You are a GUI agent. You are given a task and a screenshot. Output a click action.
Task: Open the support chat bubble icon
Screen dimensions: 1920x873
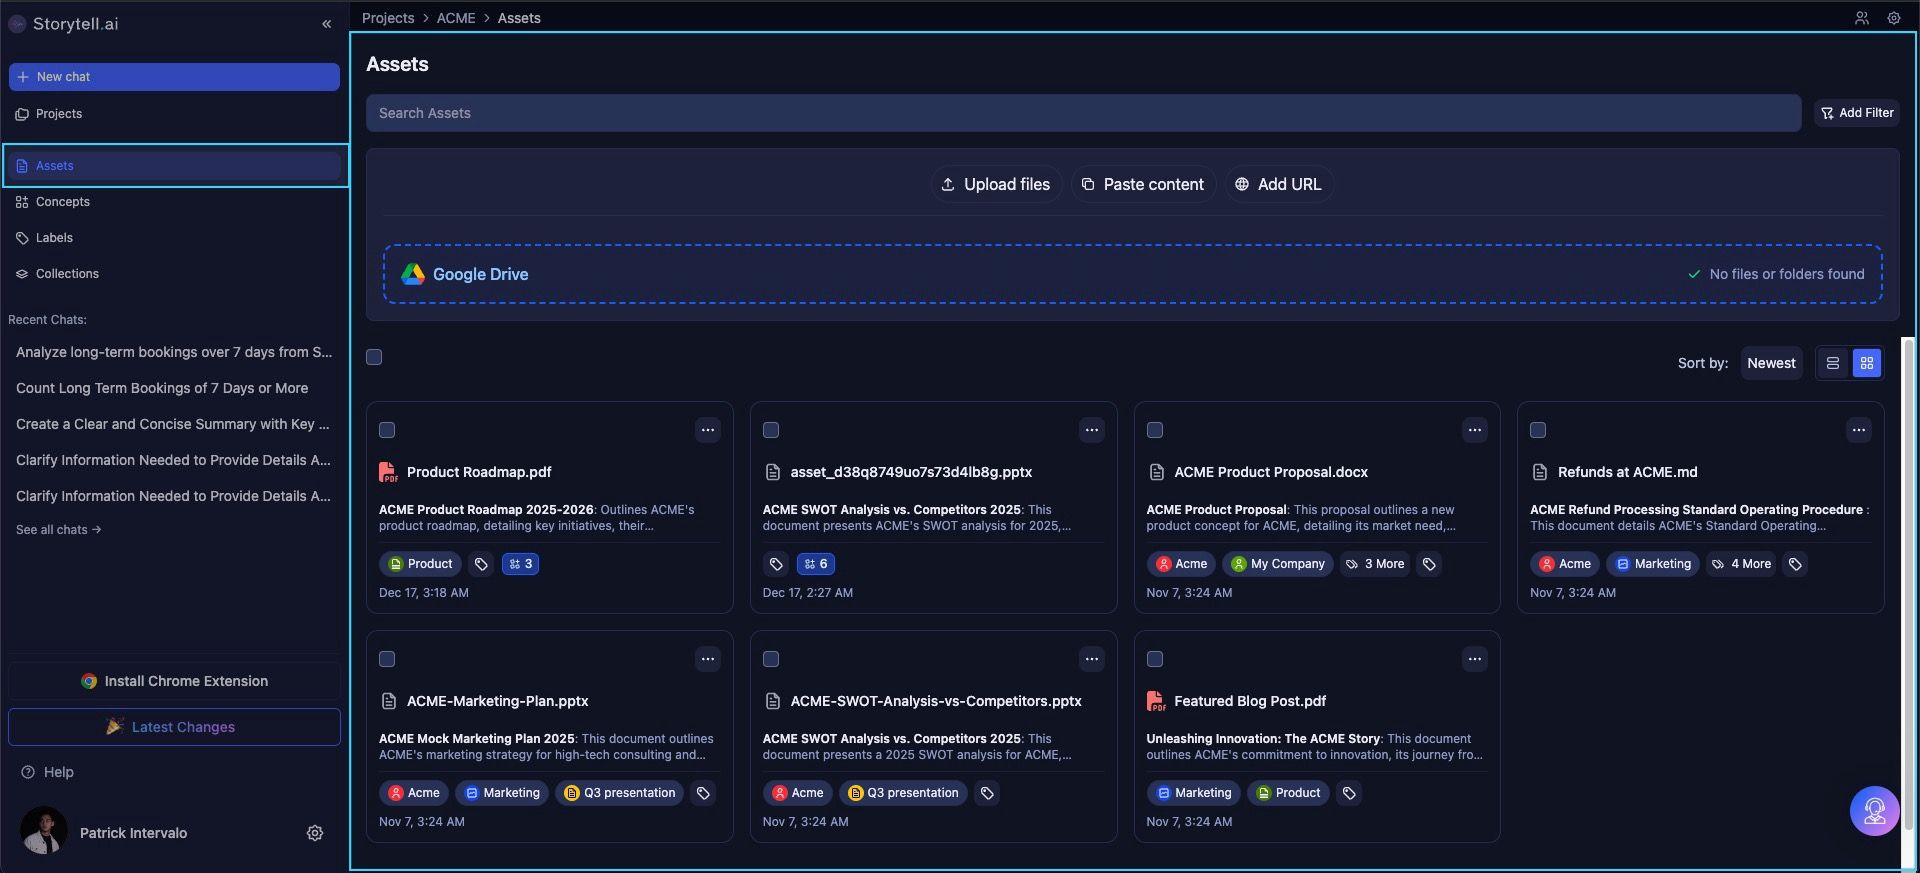[x=1874, y=810]
